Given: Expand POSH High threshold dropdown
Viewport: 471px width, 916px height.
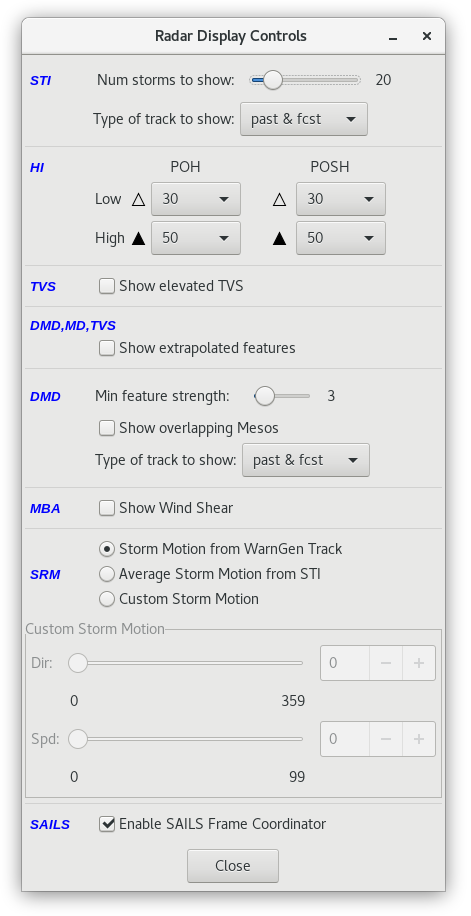Looking at the screenshot, I should point(341,238).
